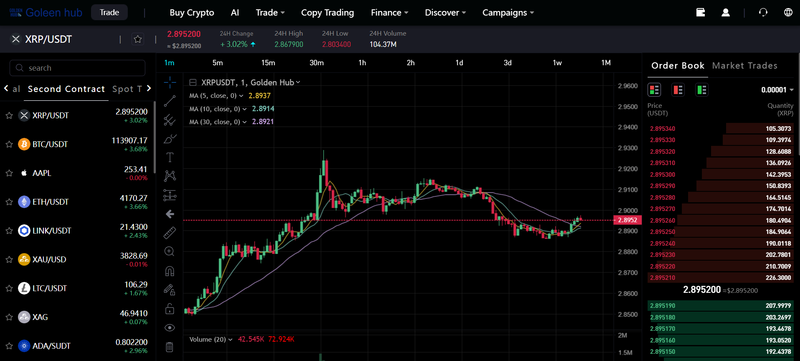Star the ETH/USDT list row
This screenshot has width=800, height=361.
(9, 202)
